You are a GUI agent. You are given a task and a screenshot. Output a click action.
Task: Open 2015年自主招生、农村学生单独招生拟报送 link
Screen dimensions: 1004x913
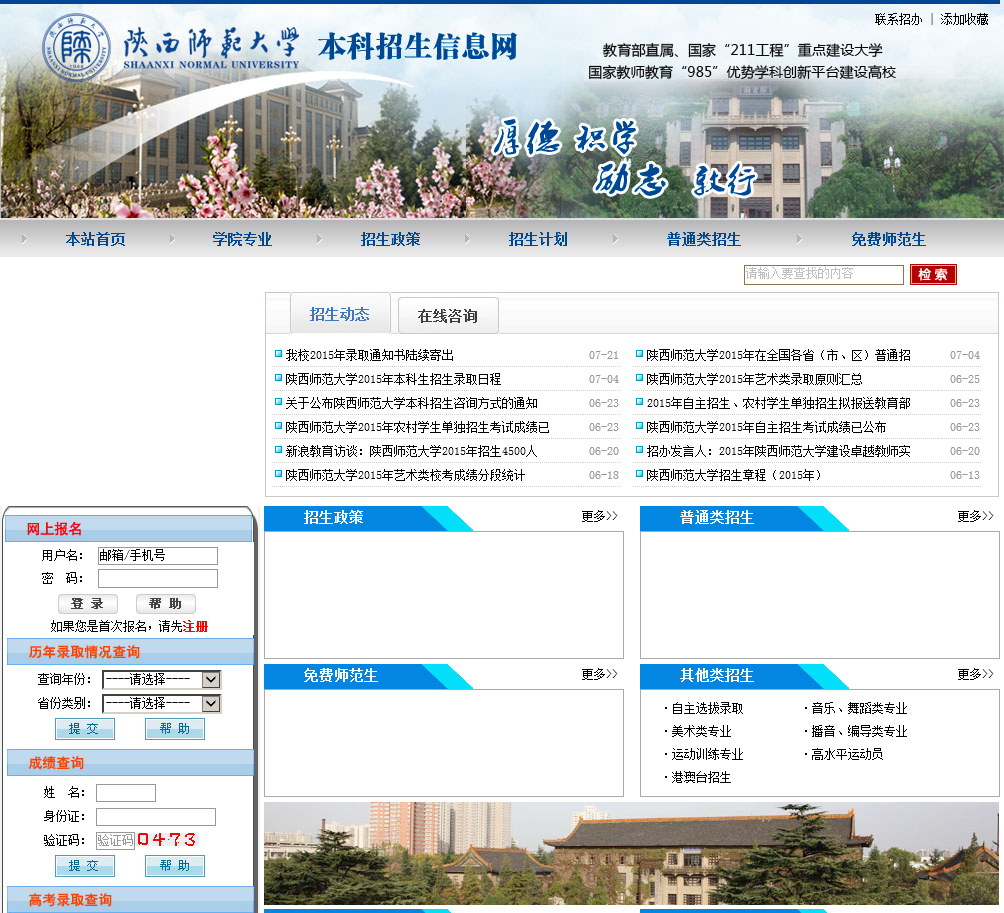click(778, 403)
